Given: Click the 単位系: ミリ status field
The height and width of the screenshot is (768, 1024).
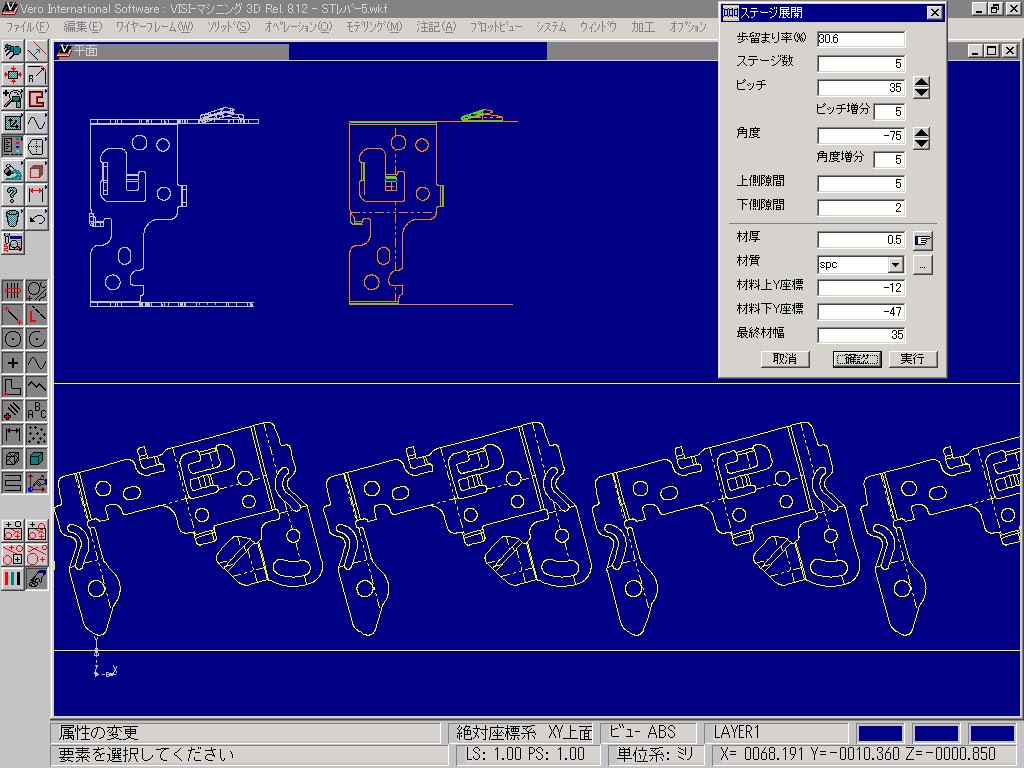Looking at the screenshot, I should (655, 755).
